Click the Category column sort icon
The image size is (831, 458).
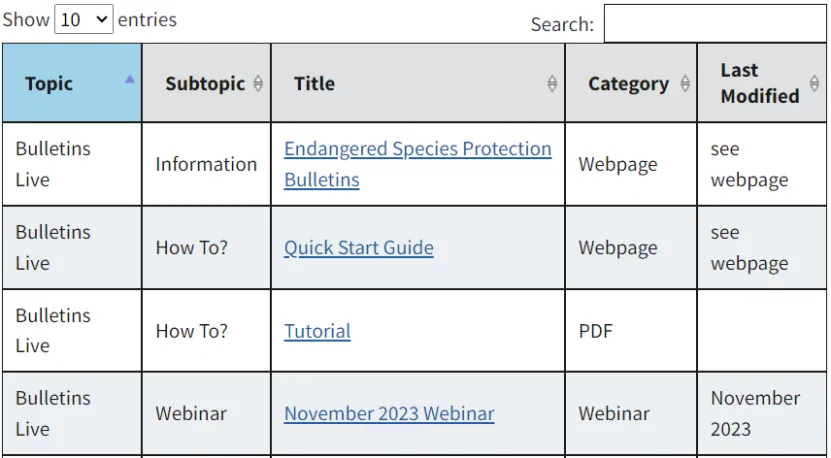point(685,83)
